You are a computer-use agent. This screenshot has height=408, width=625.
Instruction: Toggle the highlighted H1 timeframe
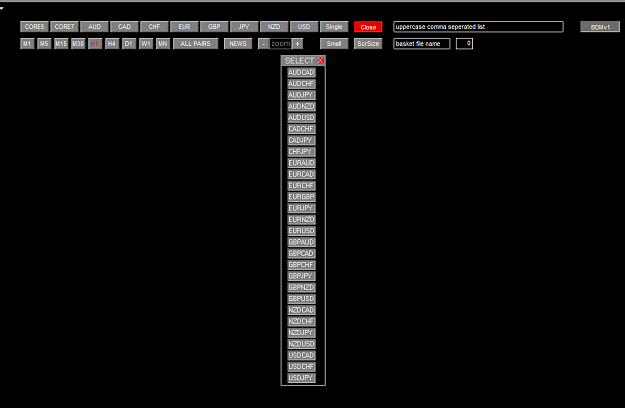coord(95,43)
